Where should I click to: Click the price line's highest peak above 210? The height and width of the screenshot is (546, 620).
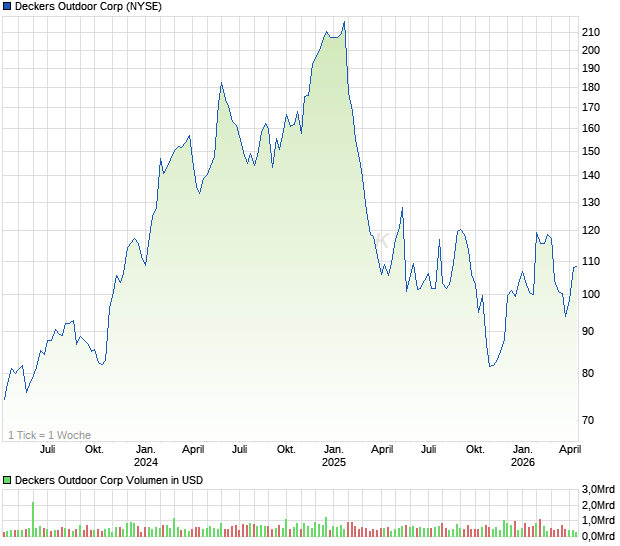coord(344,22)
